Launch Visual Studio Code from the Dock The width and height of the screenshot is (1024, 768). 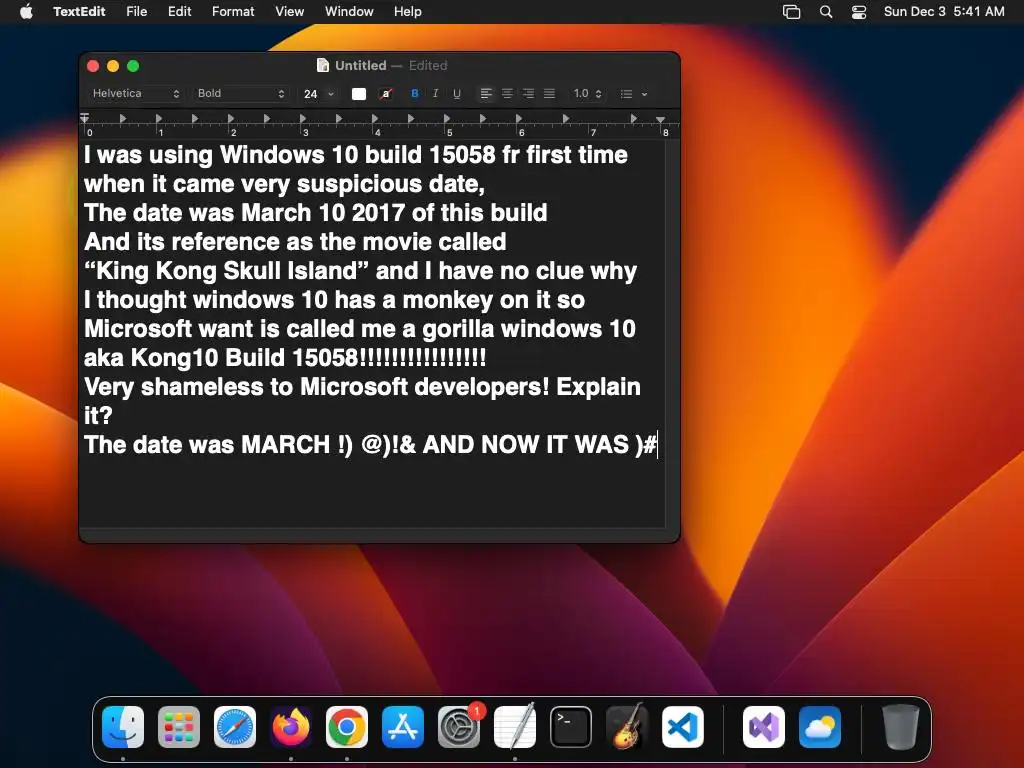(x=683, y=727)
